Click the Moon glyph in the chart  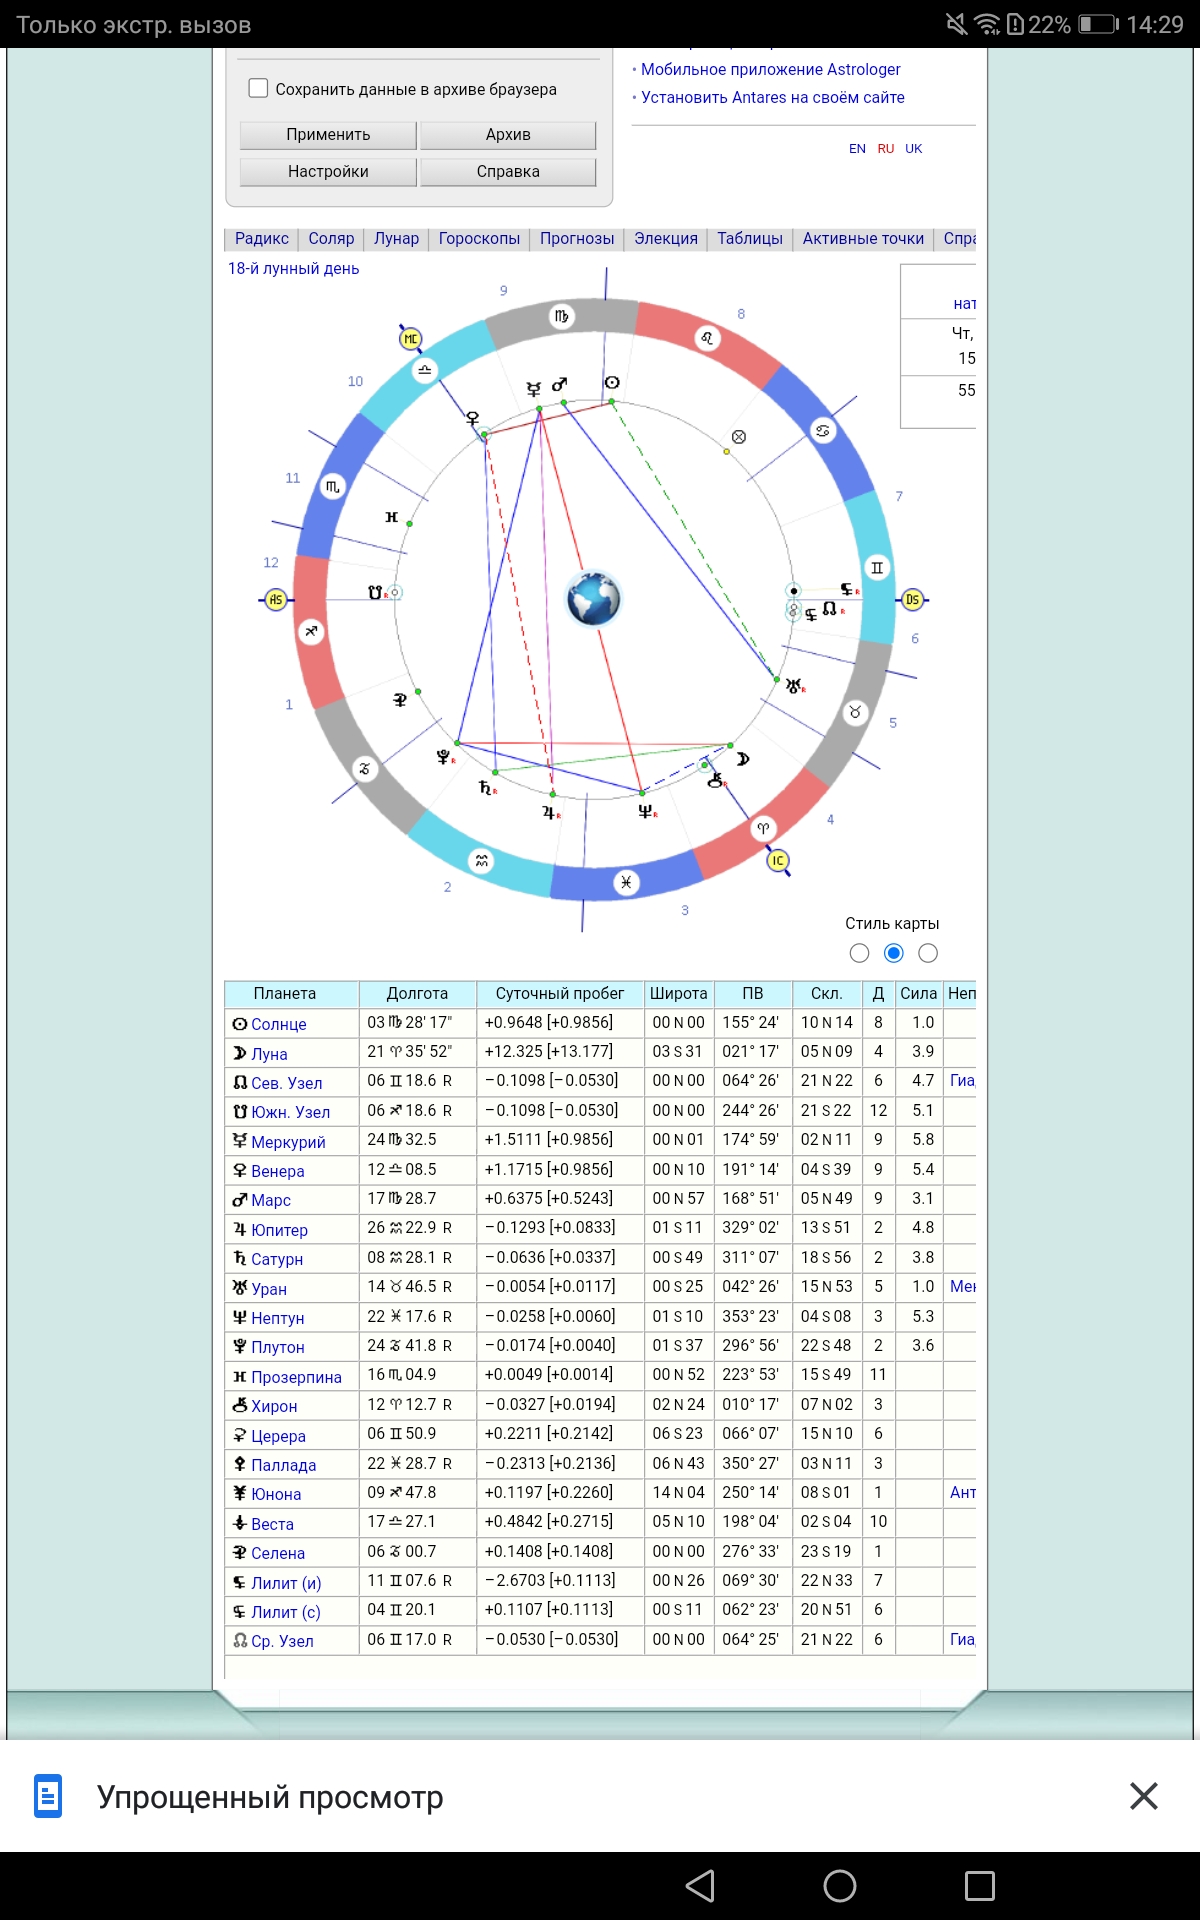[x=743, y=759]
